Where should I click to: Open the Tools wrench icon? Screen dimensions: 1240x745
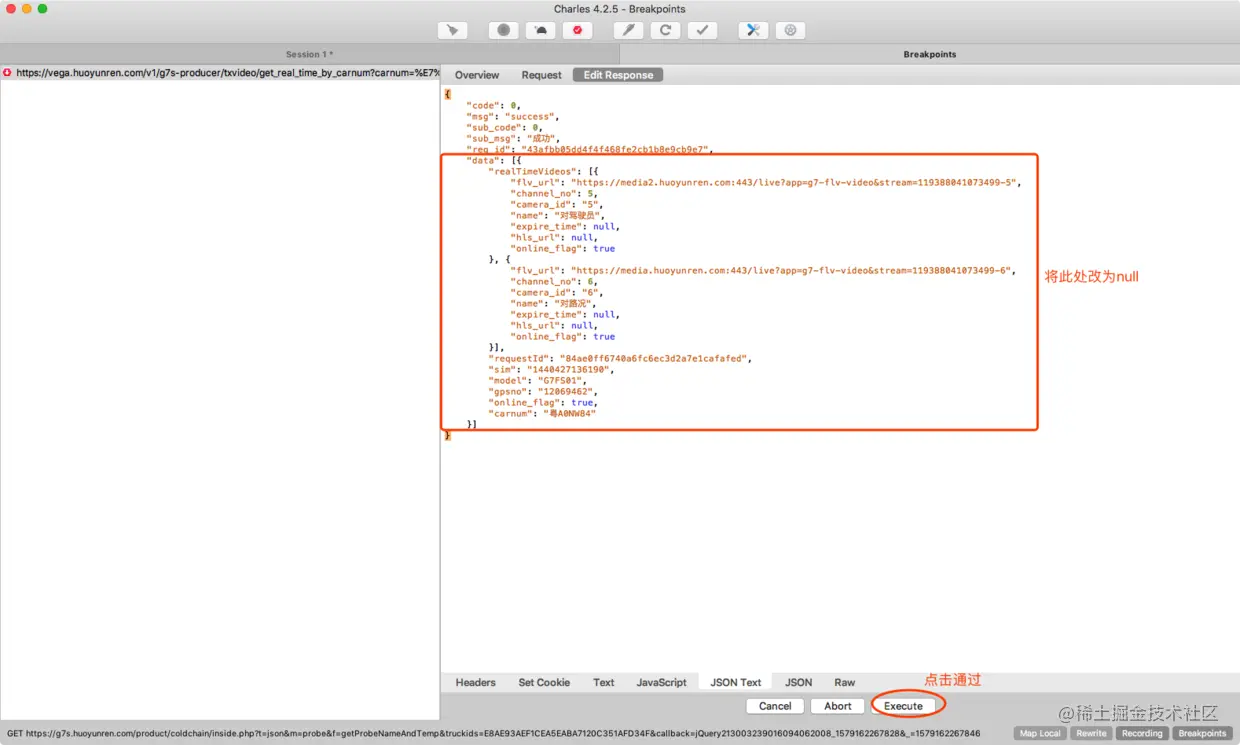pos(753,30)
